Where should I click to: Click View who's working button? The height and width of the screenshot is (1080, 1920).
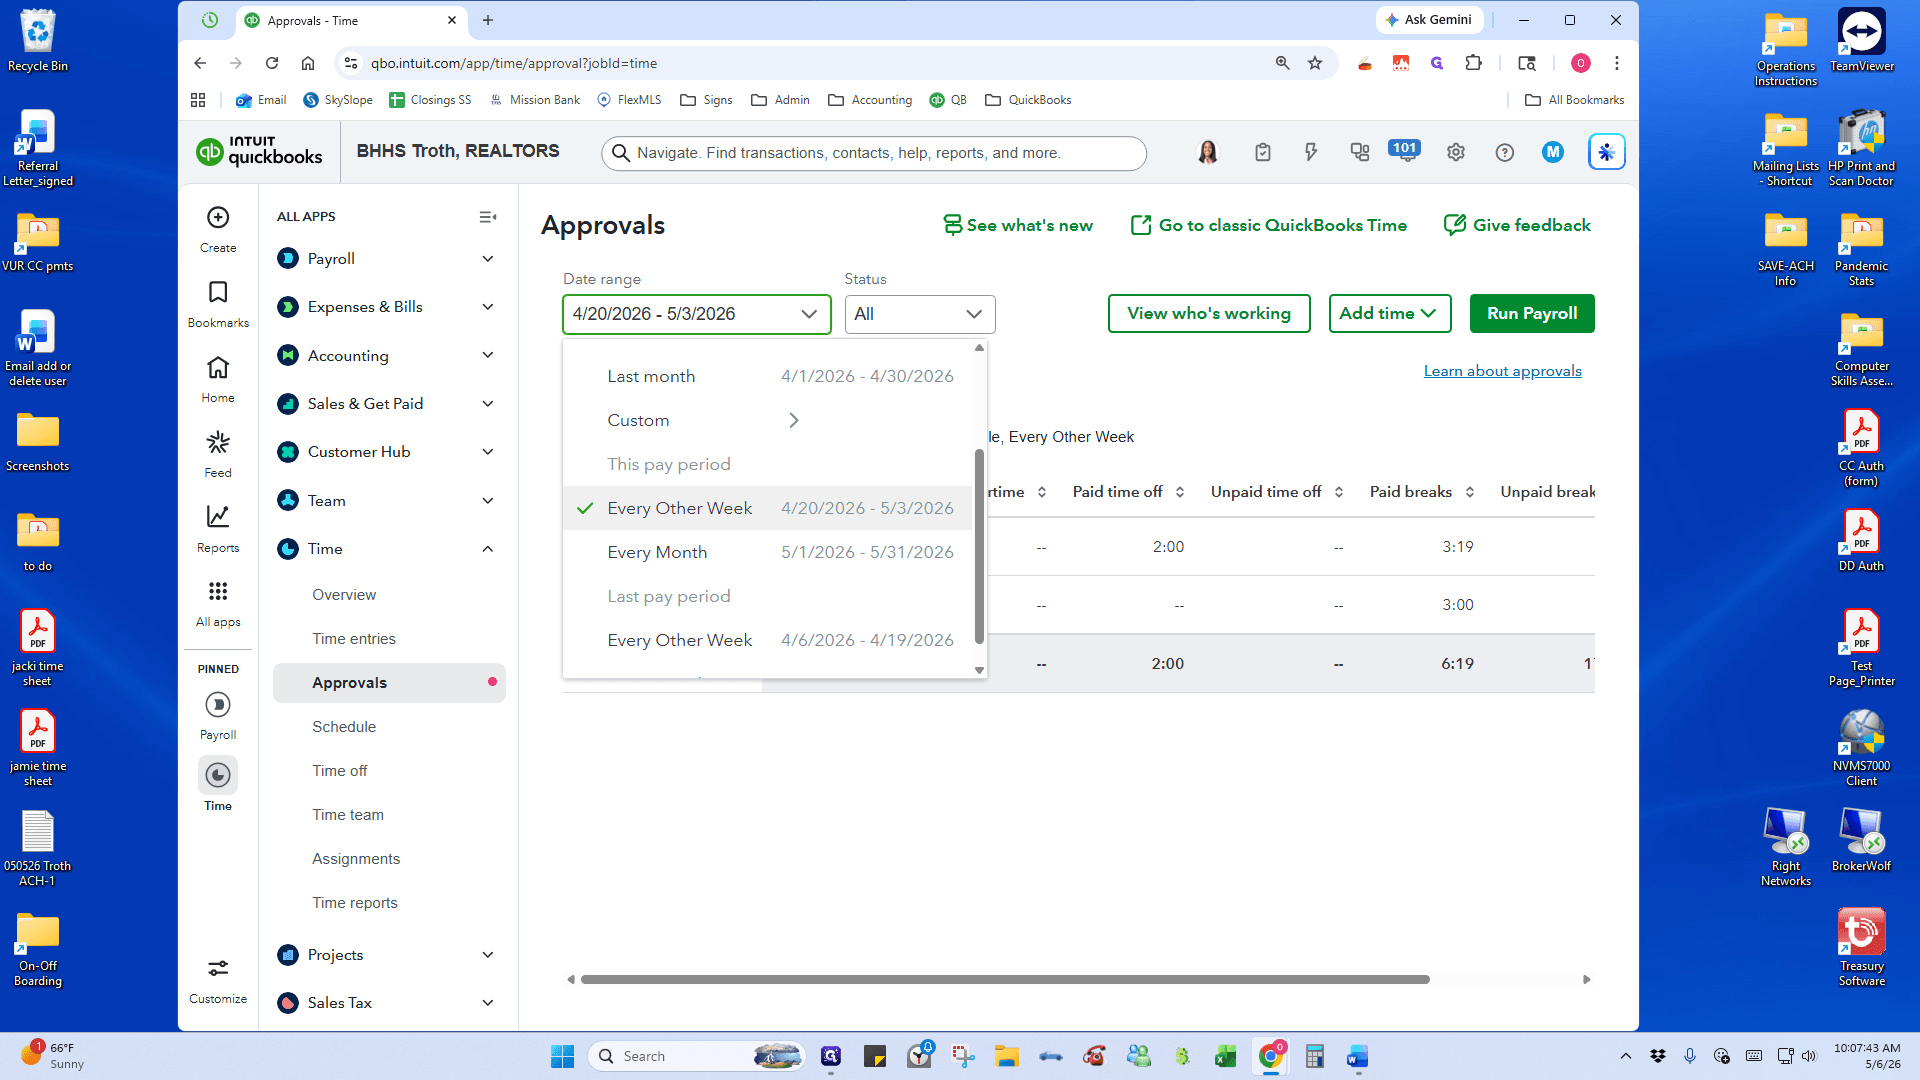1209,313
